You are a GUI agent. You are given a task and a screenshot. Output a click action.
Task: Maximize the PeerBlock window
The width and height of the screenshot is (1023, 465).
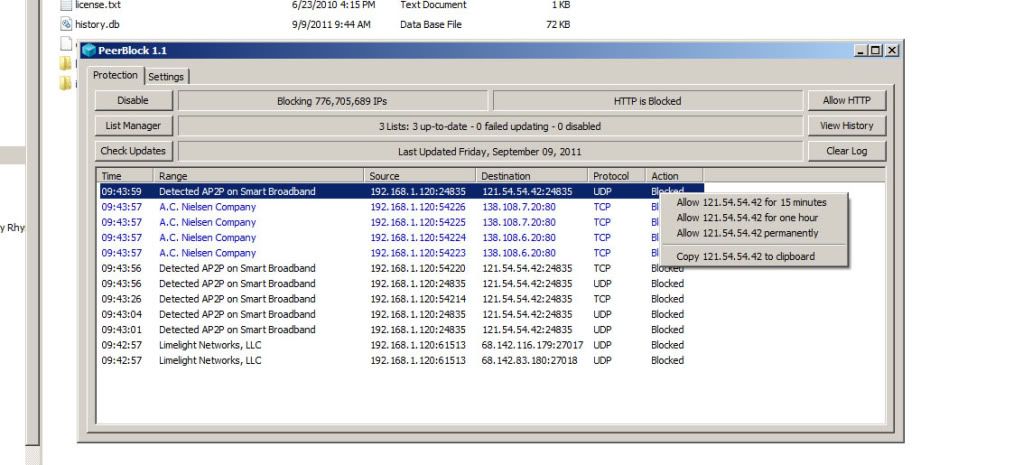click(877, 50)
